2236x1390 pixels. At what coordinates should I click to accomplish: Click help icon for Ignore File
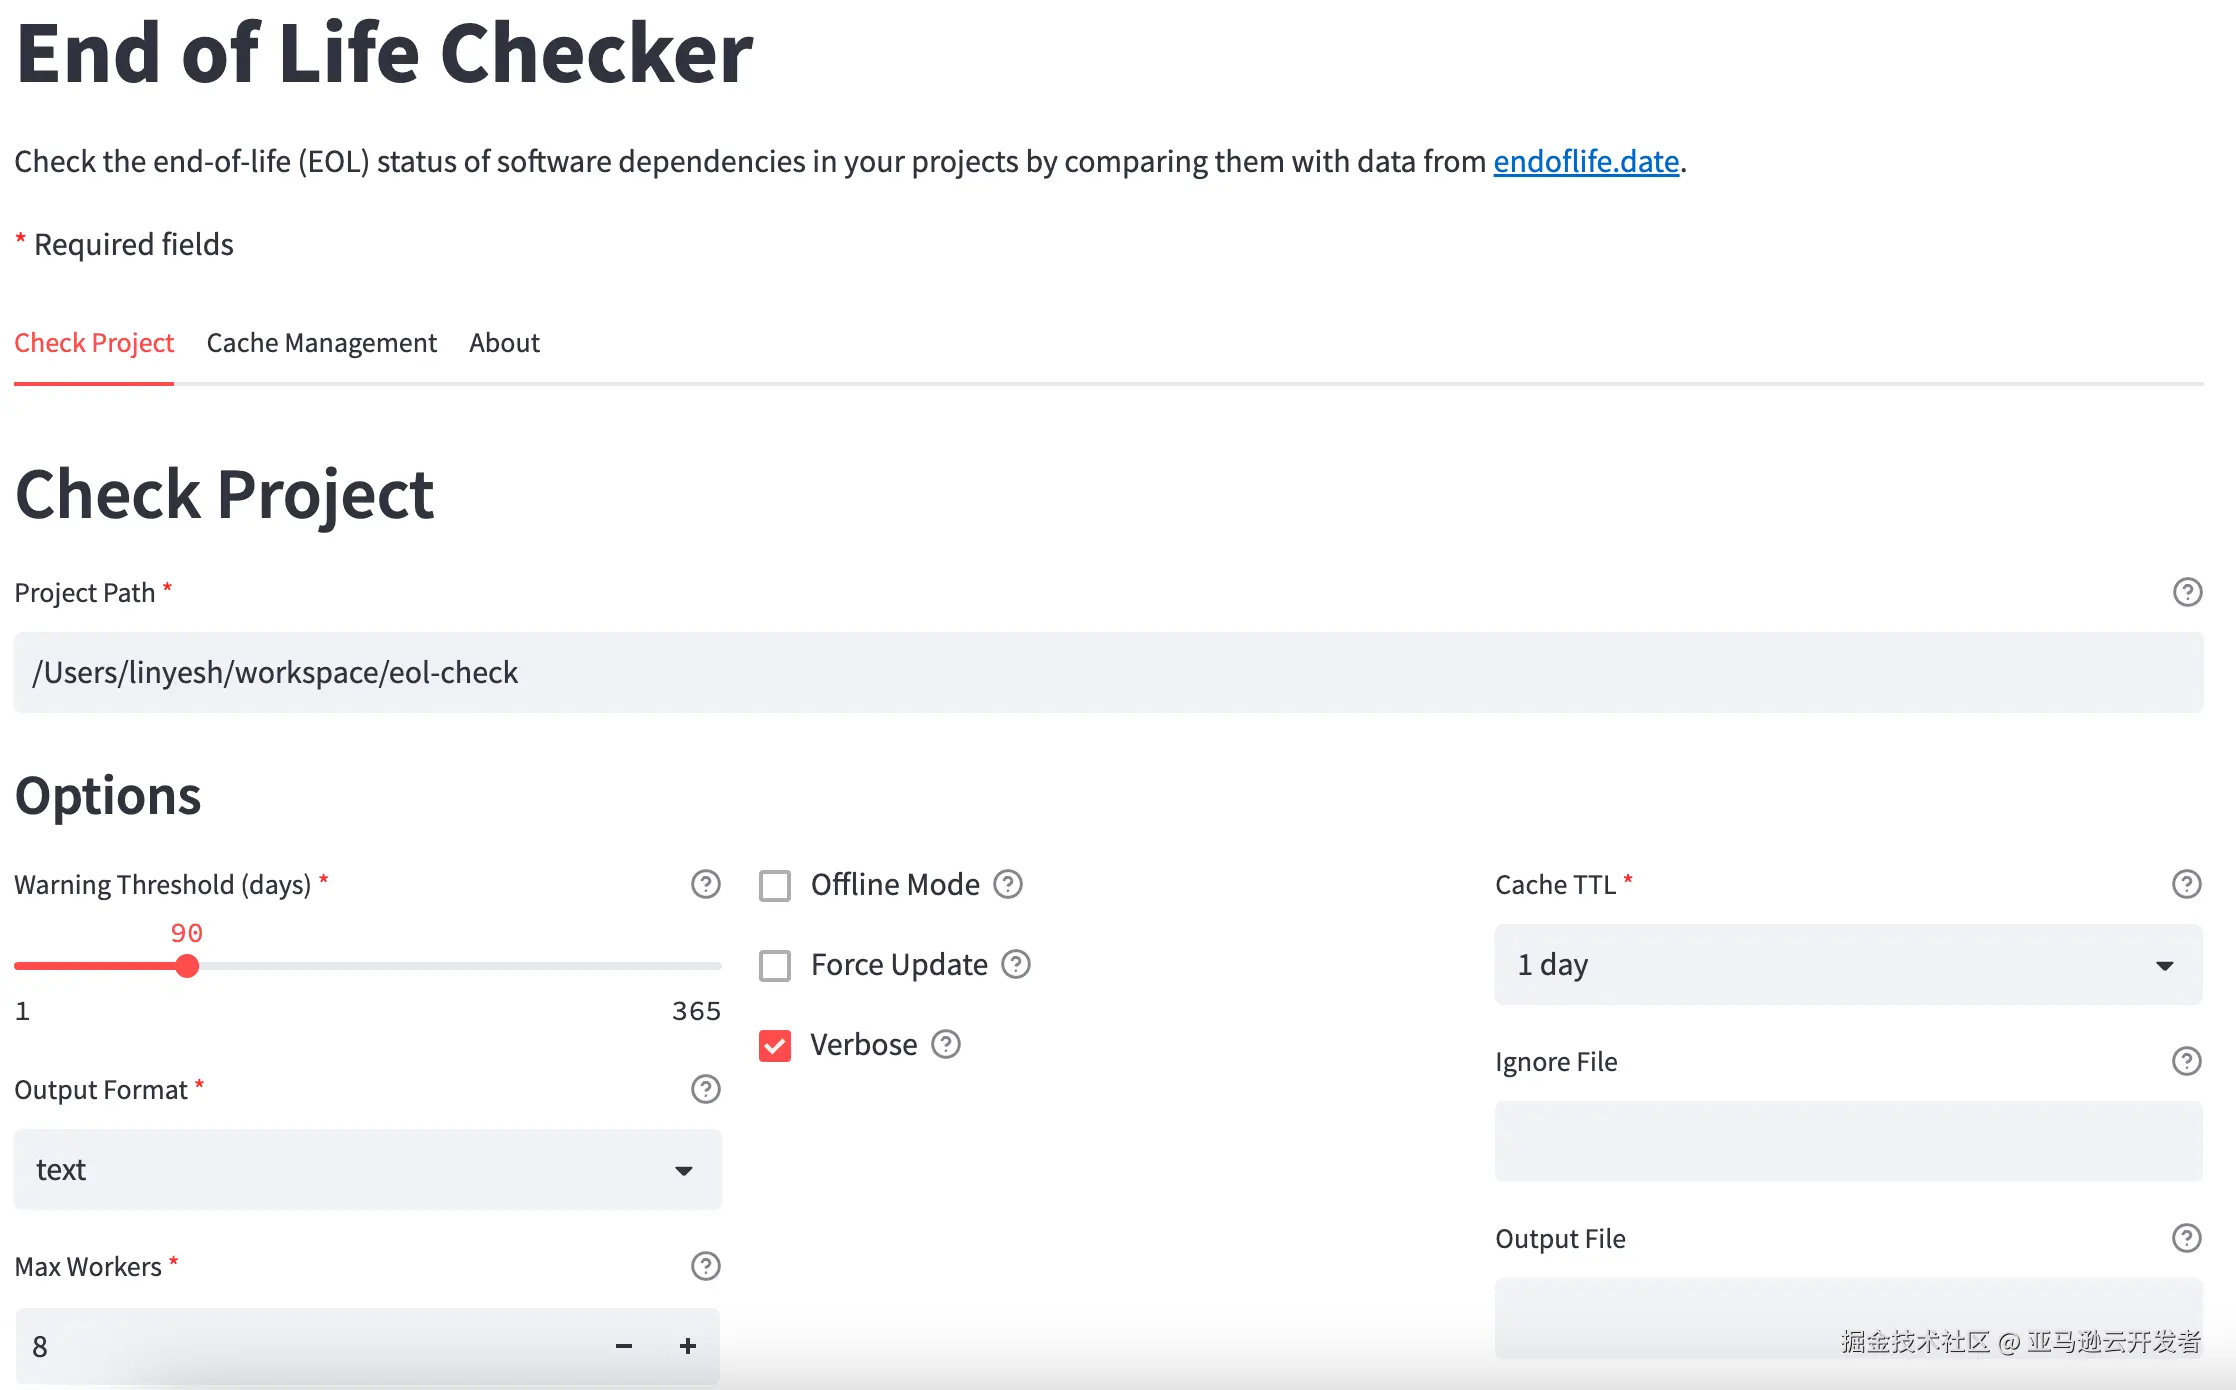[2186, 1061]
